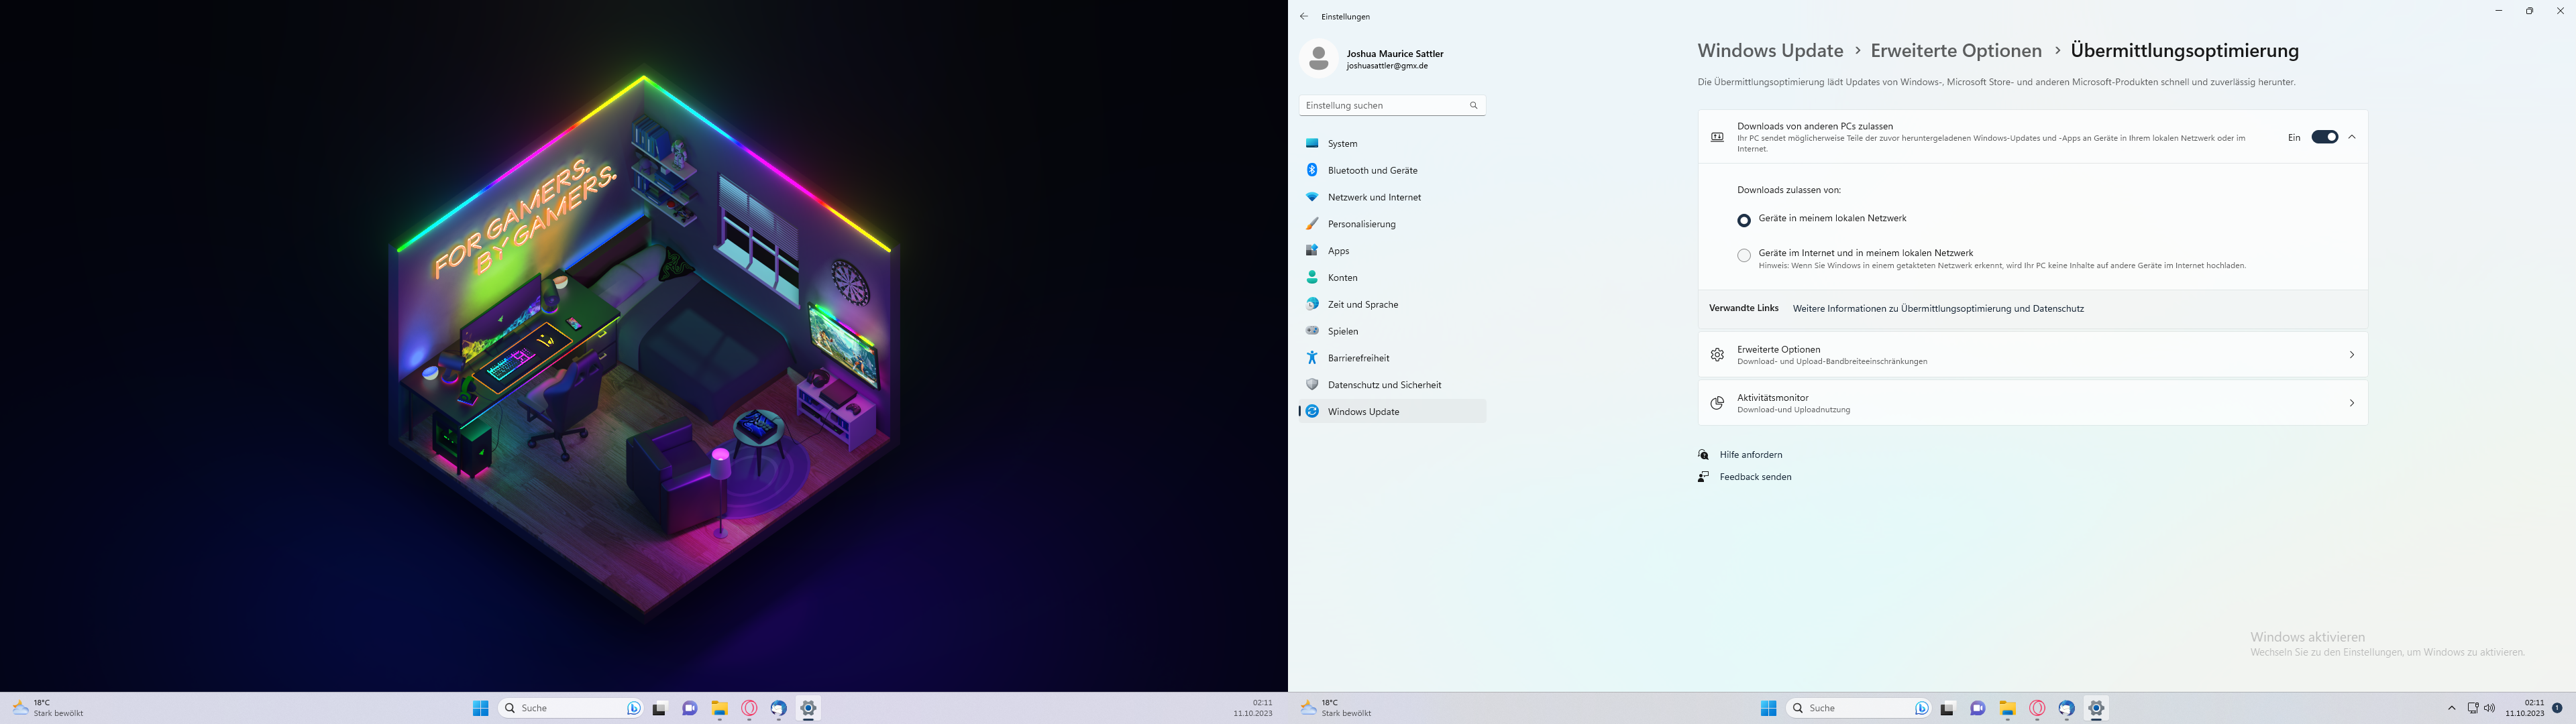Go to Erweiterte Optionen via breadcrumb heading

click(x=1956, y=51)
